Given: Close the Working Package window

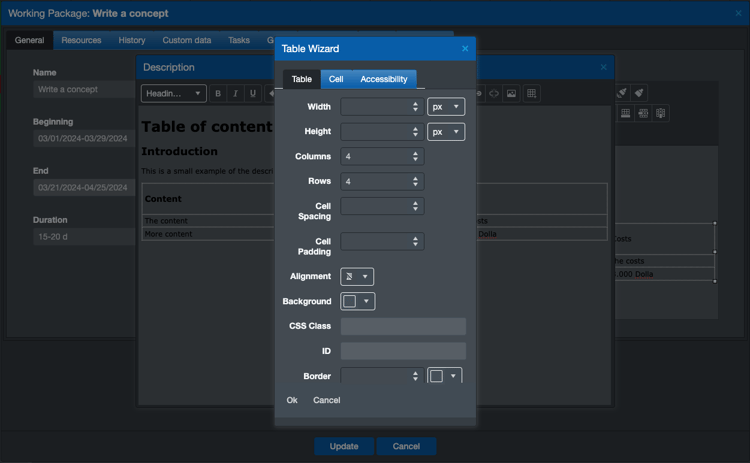Looking at the screenshot, I should click(738, 13).
